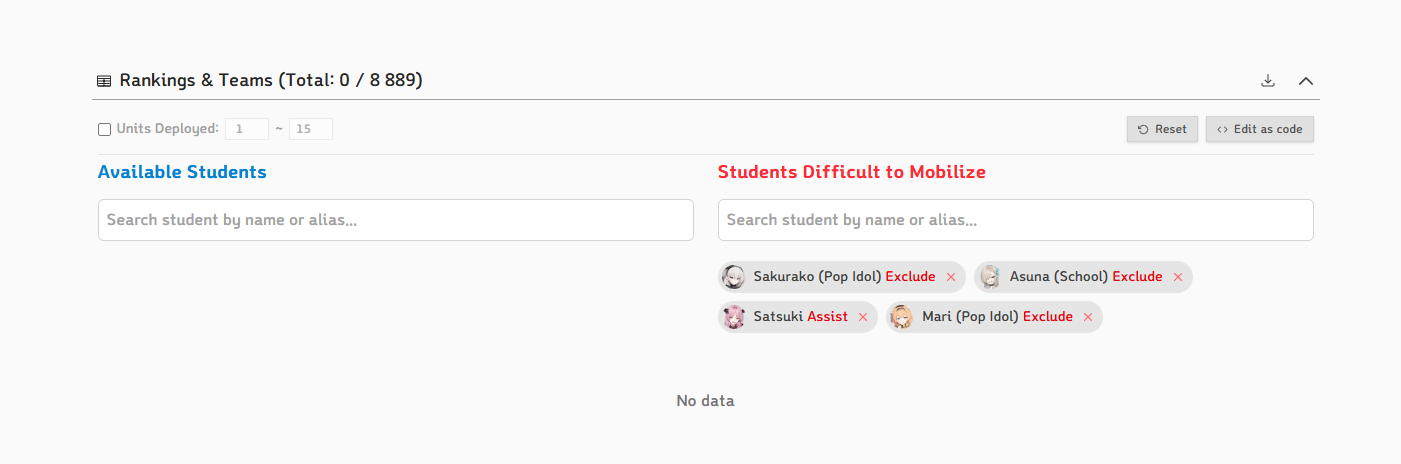Image resolution: width=1401 pixels, height=464 pixels.
Task: Click the download icon in Rankings header
Action: pos(1268,80)
